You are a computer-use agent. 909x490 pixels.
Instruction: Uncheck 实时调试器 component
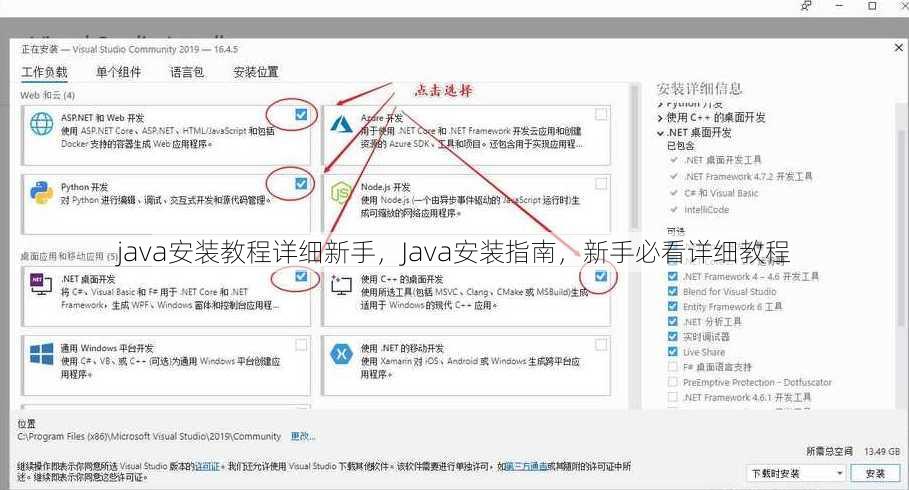point(672,336)
